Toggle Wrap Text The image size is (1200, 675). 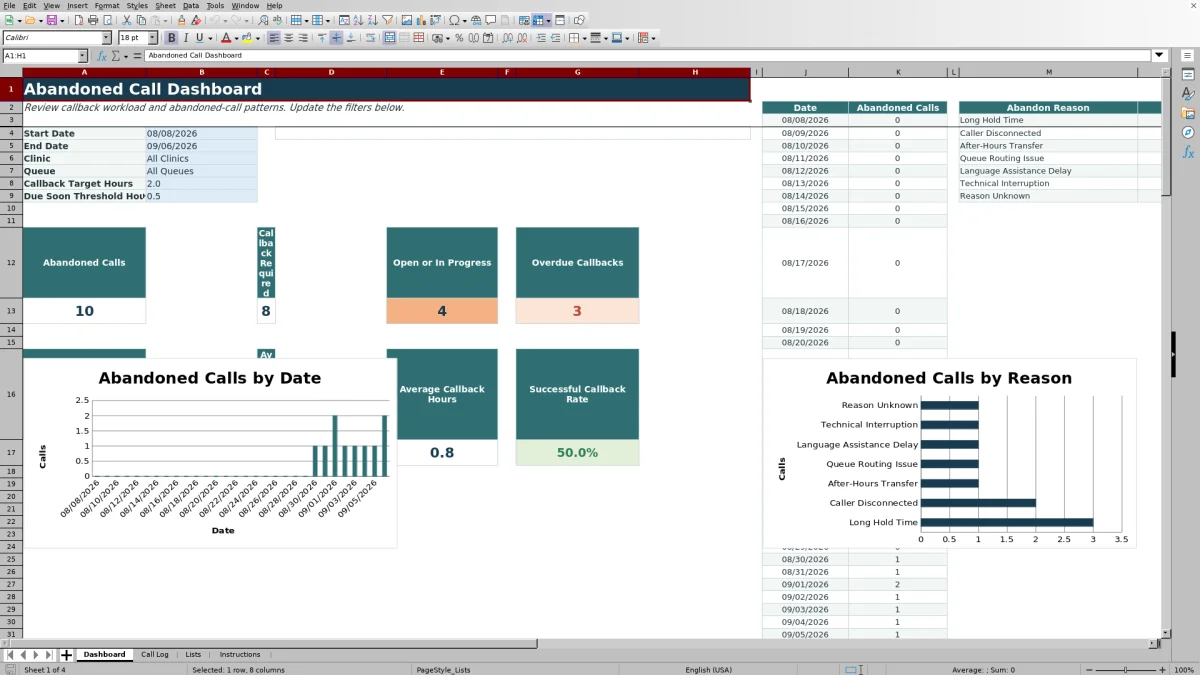pyautogui.click(x=371, y=38)
